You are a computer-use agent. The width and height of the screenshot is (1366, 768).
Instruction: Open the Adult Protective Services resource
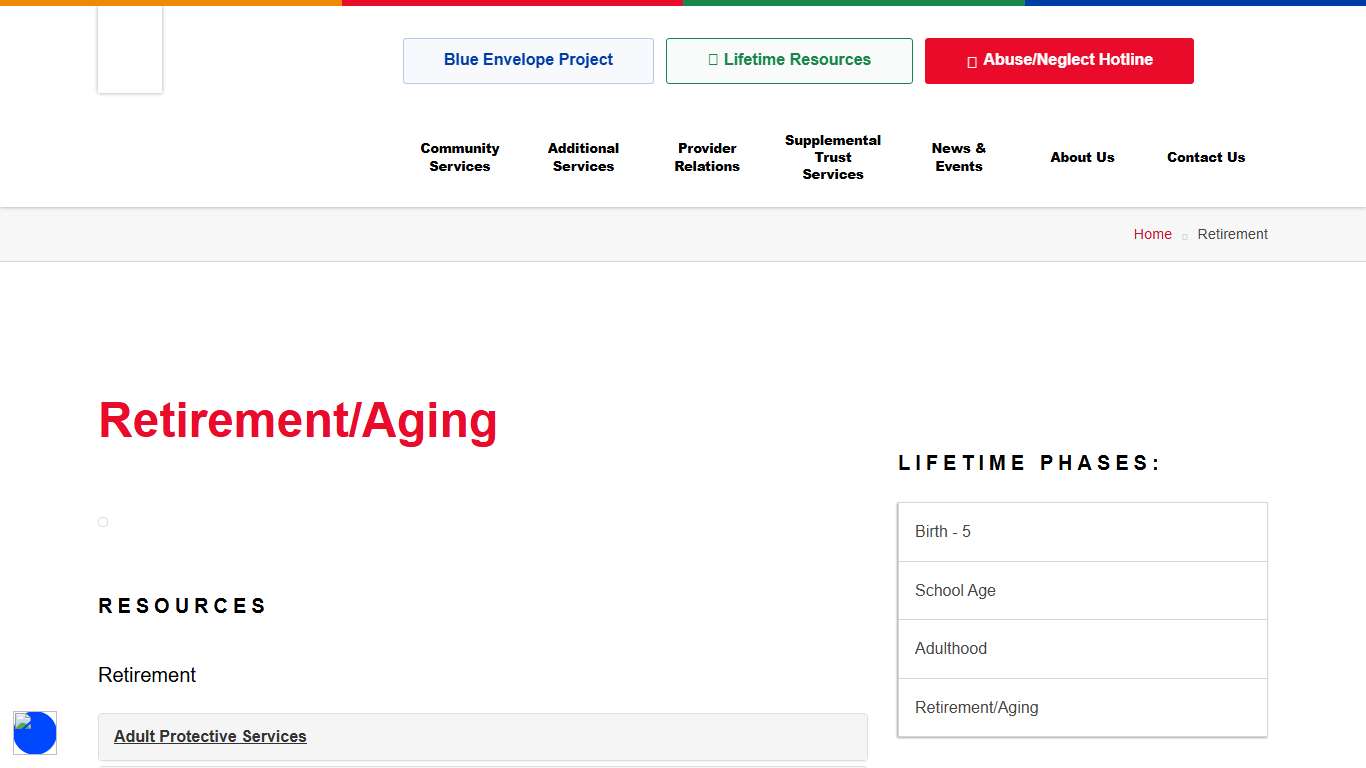coord(210,736)
